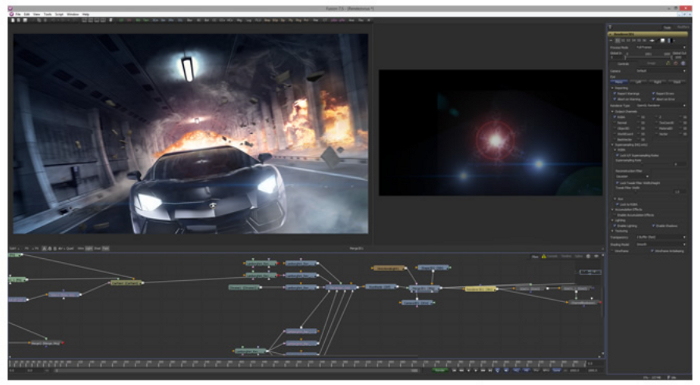Open the Reconstruction Filter dropdown
This screenshot has height=385, width=700.
point(632,176)
